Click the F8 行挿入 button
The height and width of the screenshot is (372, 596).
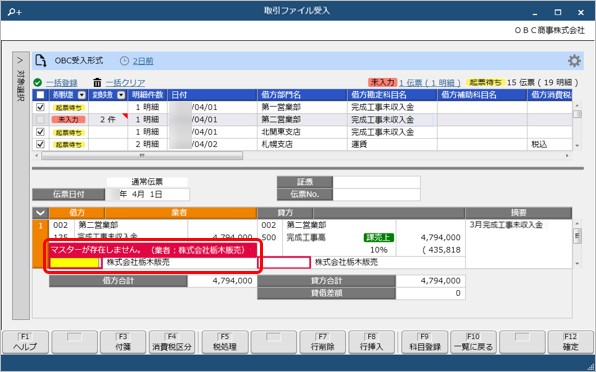click(371, 342)
